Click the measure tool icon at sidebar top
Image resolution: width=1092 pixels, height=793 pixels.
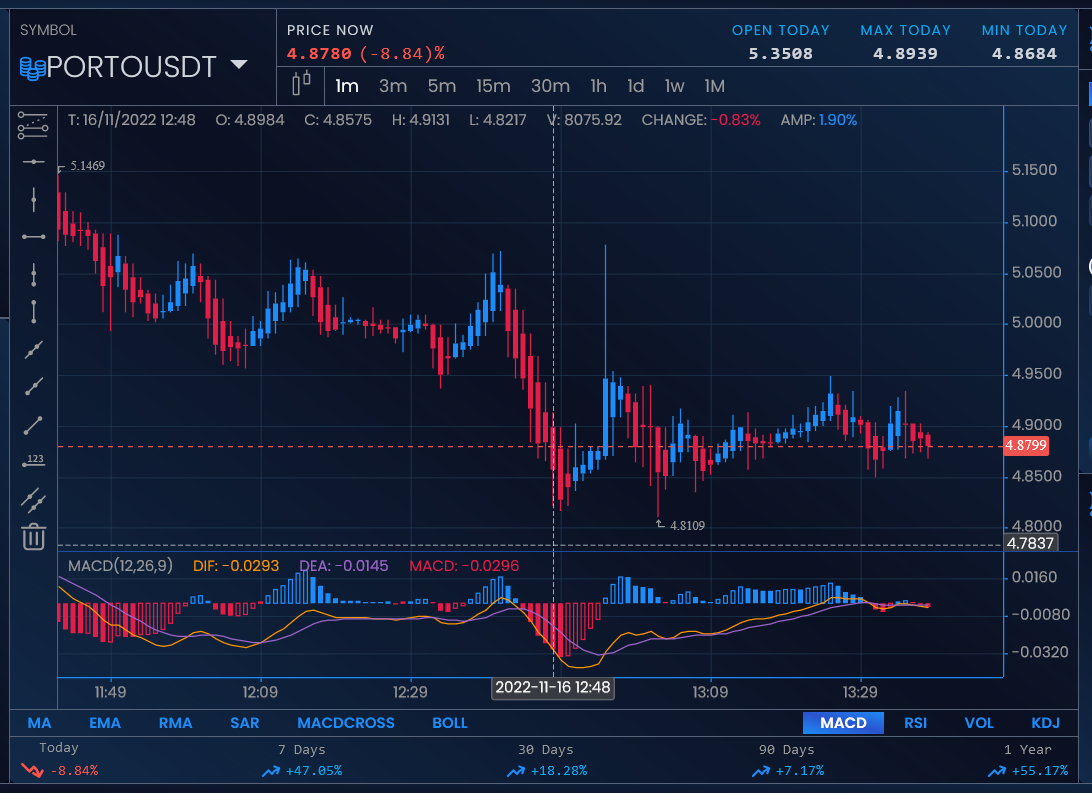(33, 127)
